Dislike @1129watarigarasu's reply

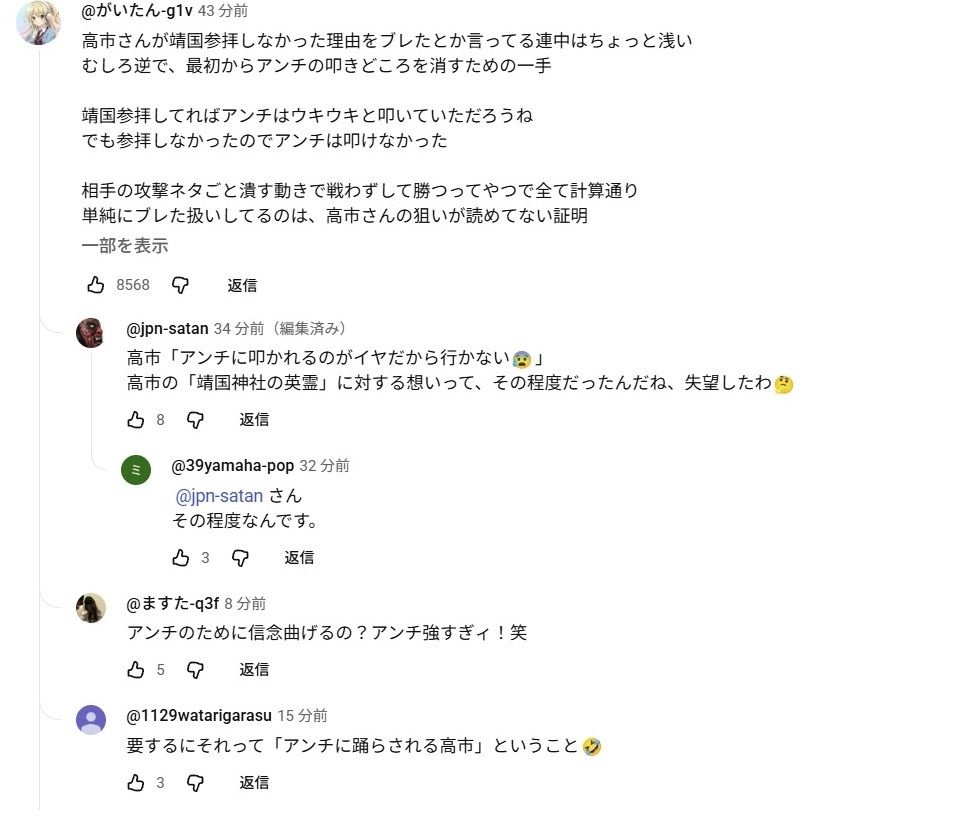click(x=196, y=783)
